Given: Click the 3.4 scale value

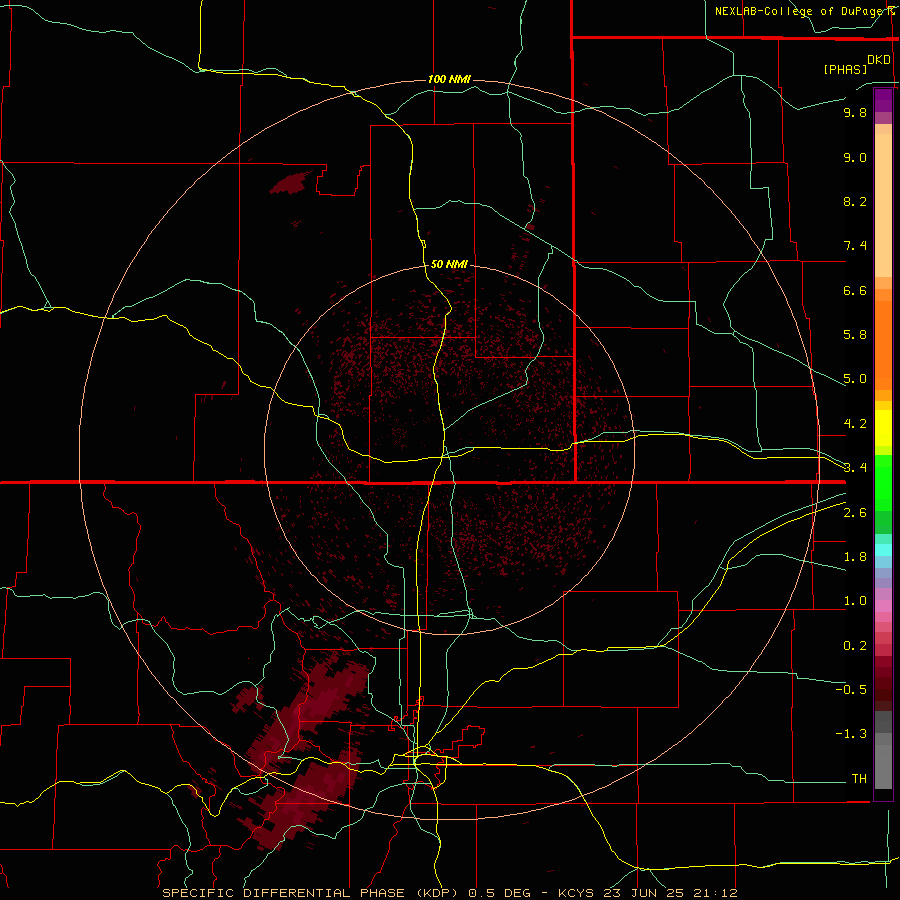Looking at the screenshot, I should point(855,468).
